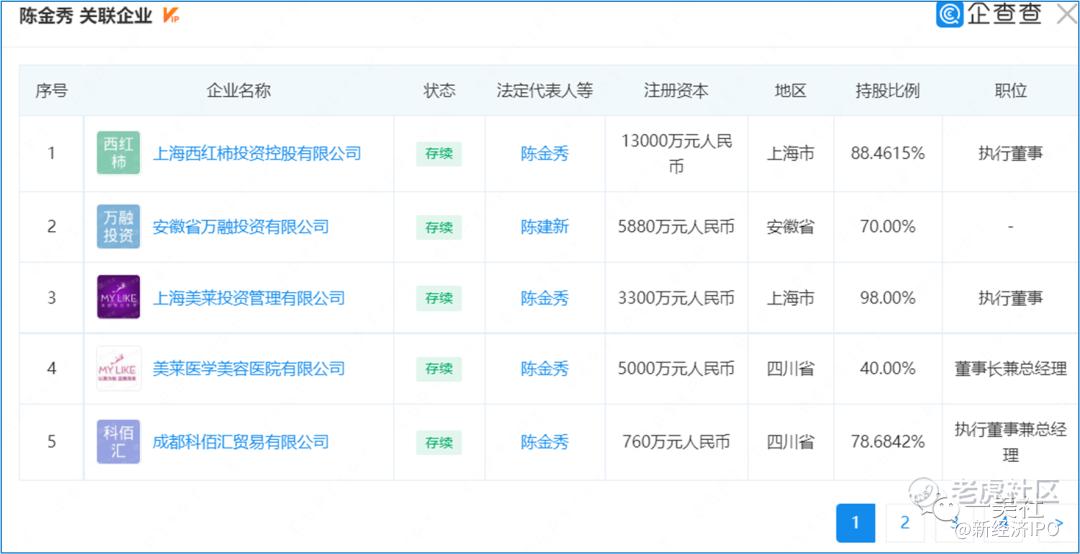
Task: Click 陈金秀 representative link in row 5
Action: click(x=545, y=442)
